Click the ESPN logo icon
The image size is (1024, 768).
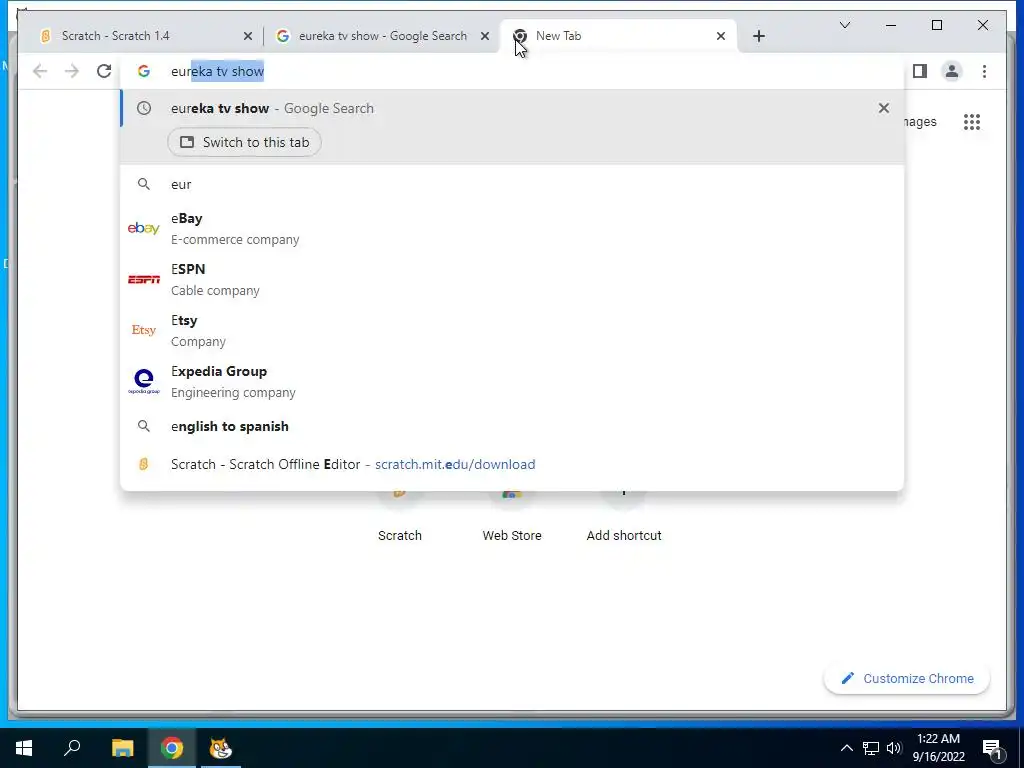click(x=144, y=280)
